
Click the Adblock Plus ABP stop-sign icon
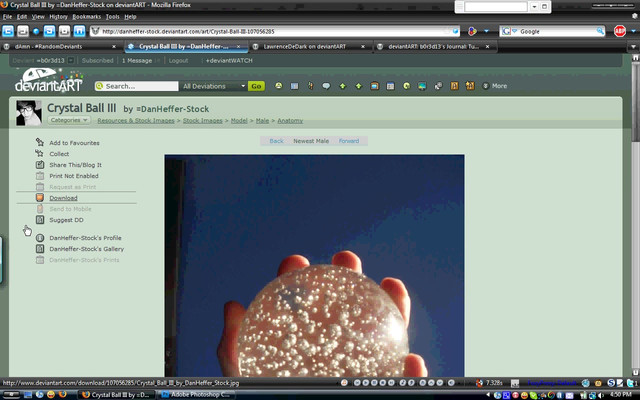click(620, 31)
